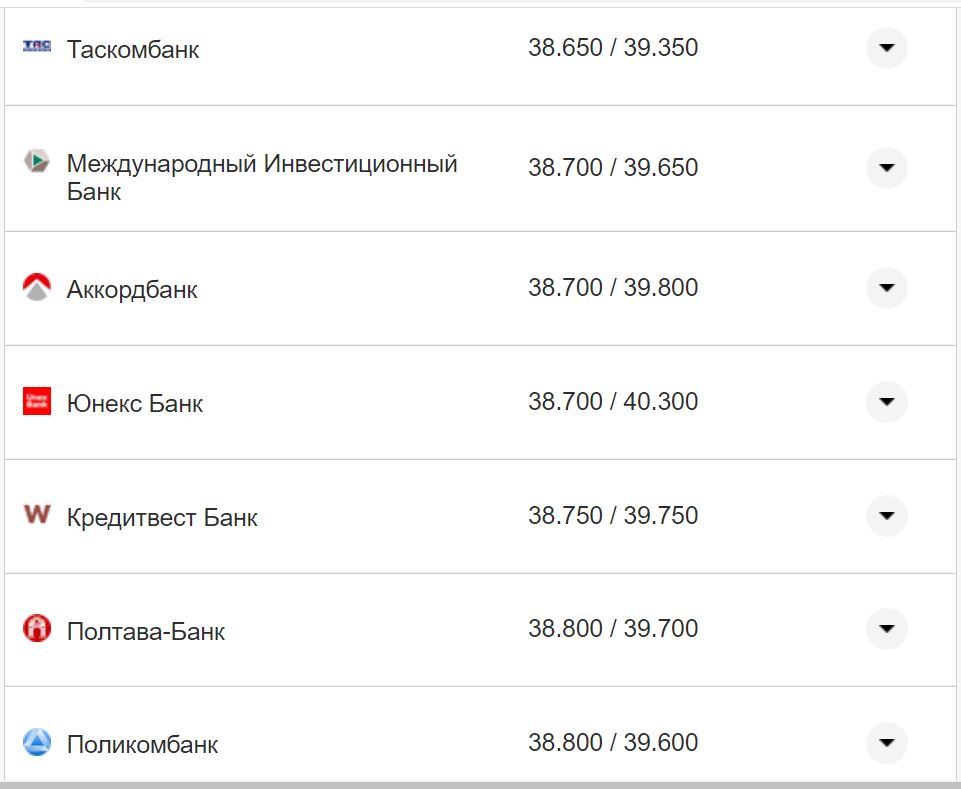Expand the Юнекс Банк row
This screenshot has width=961, height=789.
click(886, 402)
